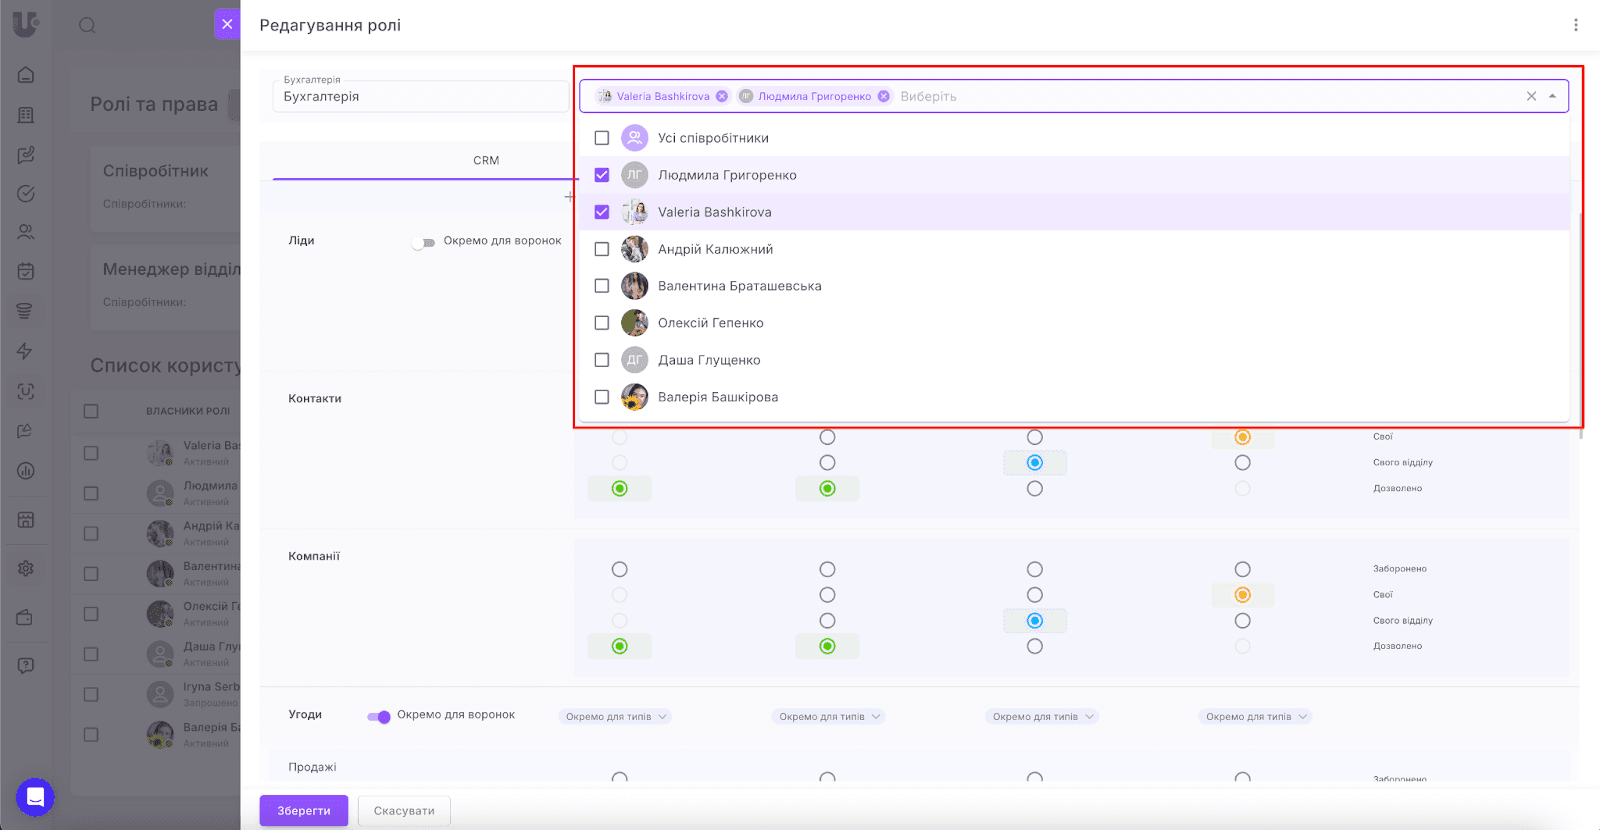Click the search magnifier icon
Image resolution: width=1600 pixels, height=830 pixels.
tap(88, 25)
